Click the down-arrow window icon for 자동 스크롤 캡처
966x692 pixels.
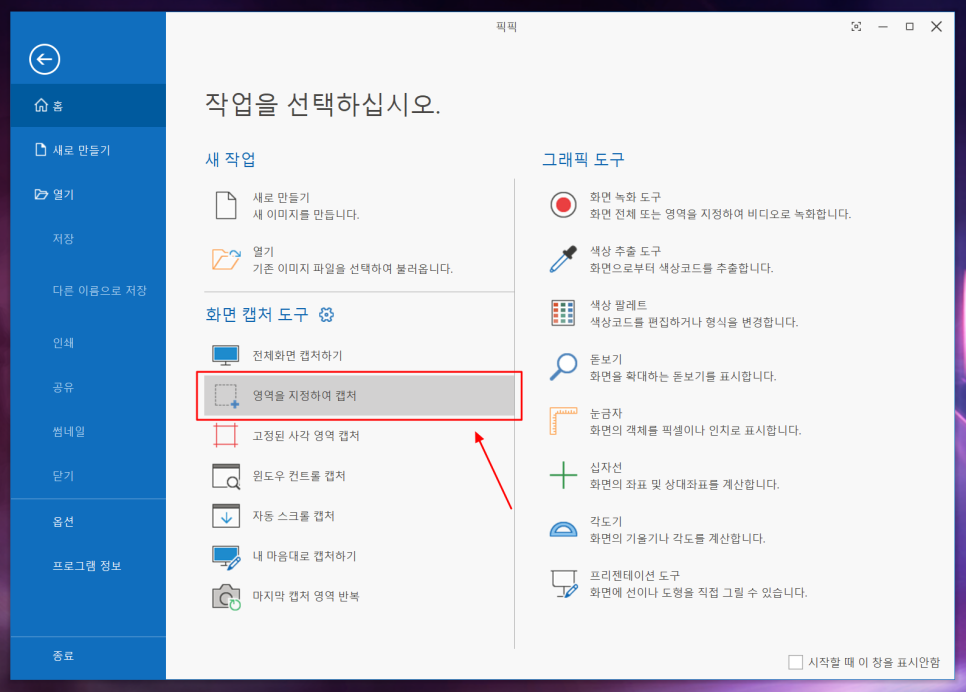point(225,516)
